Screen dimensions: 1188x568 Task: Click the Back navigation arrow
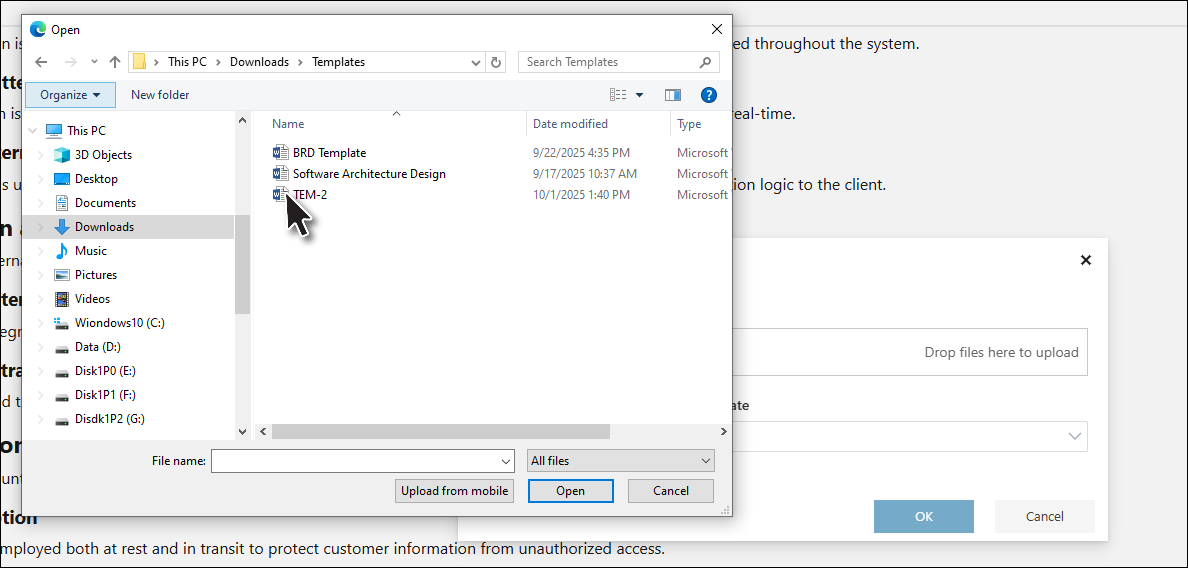pyautogui.click(x=40, y=62)
